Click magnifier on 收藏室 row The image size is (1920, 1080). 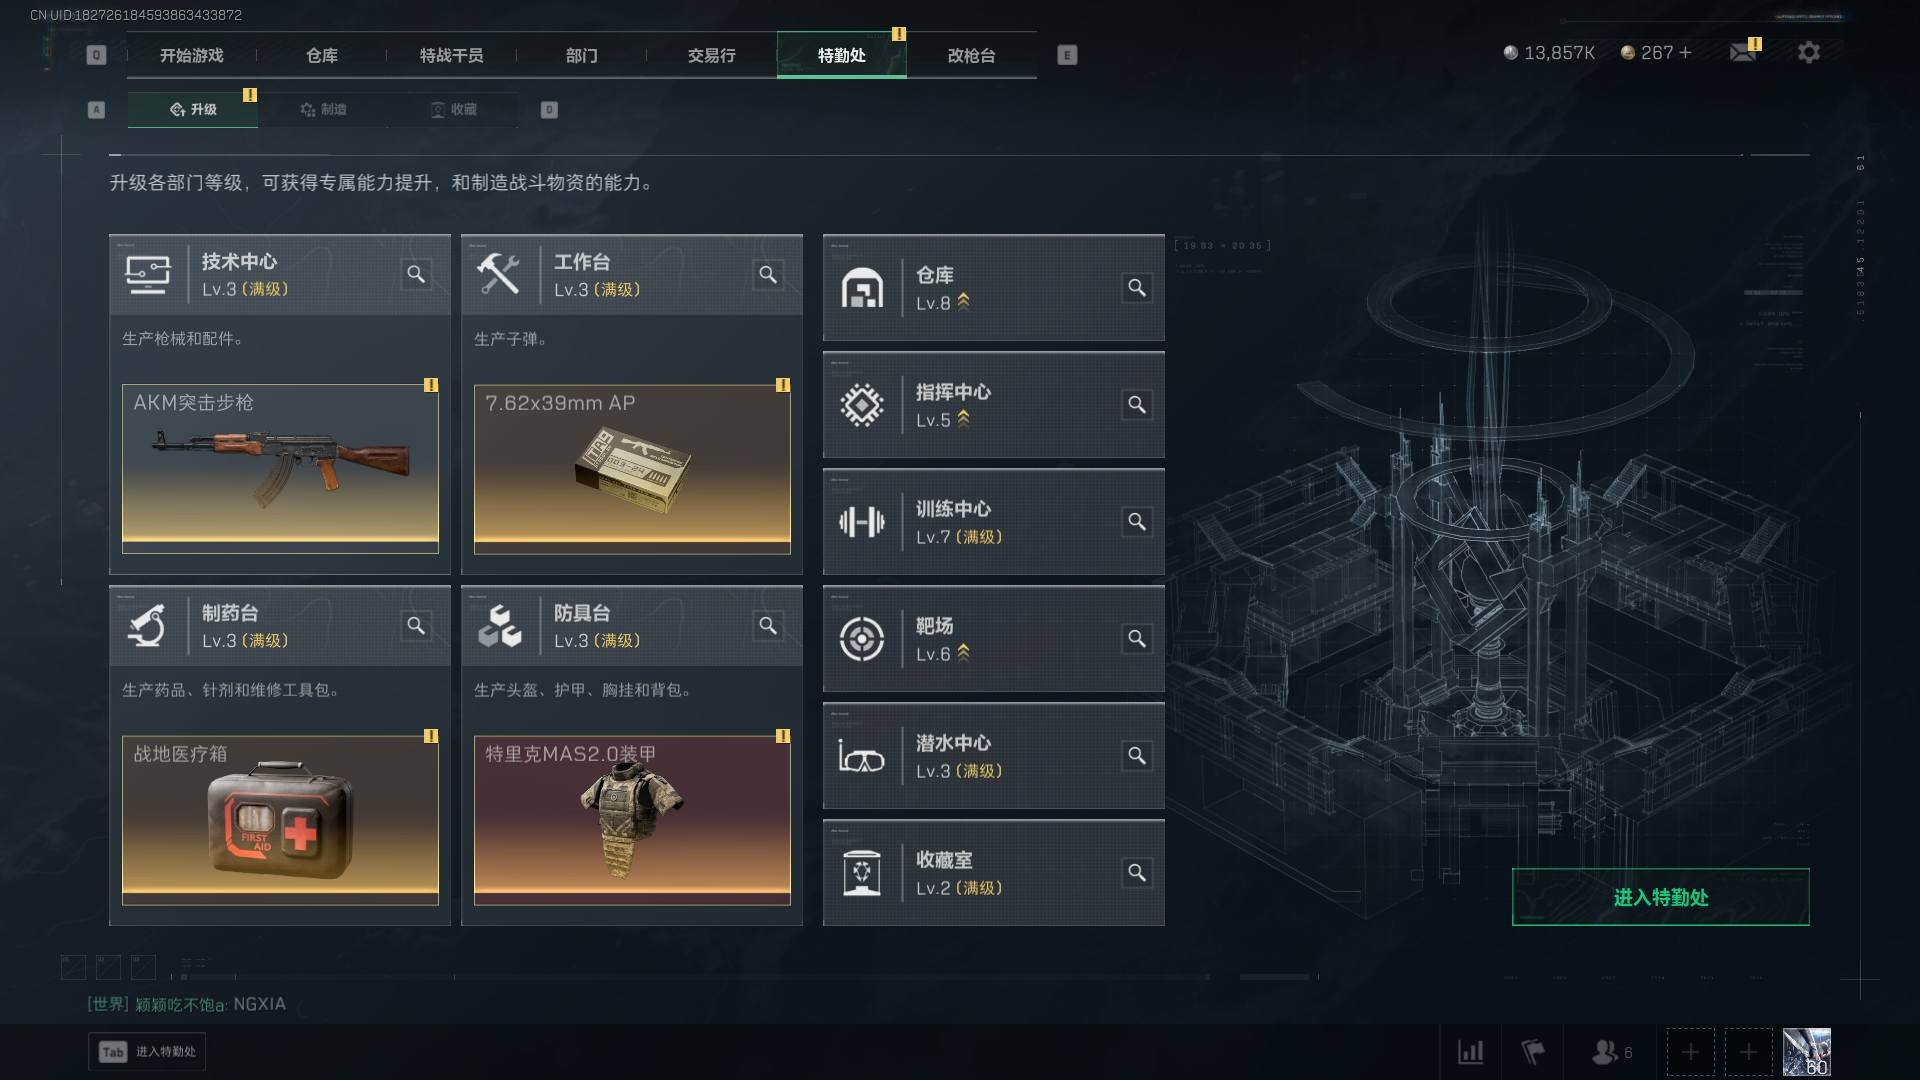(x=1137, y=873)
